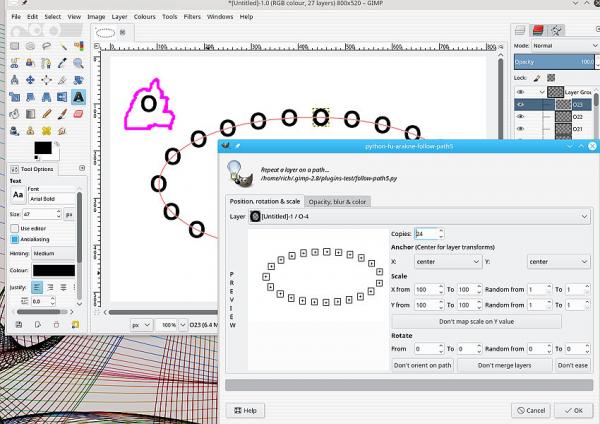Hide the O22 layer via eye icon
Viewport: 600px width, 424px height.
click(x=520, y=116)
